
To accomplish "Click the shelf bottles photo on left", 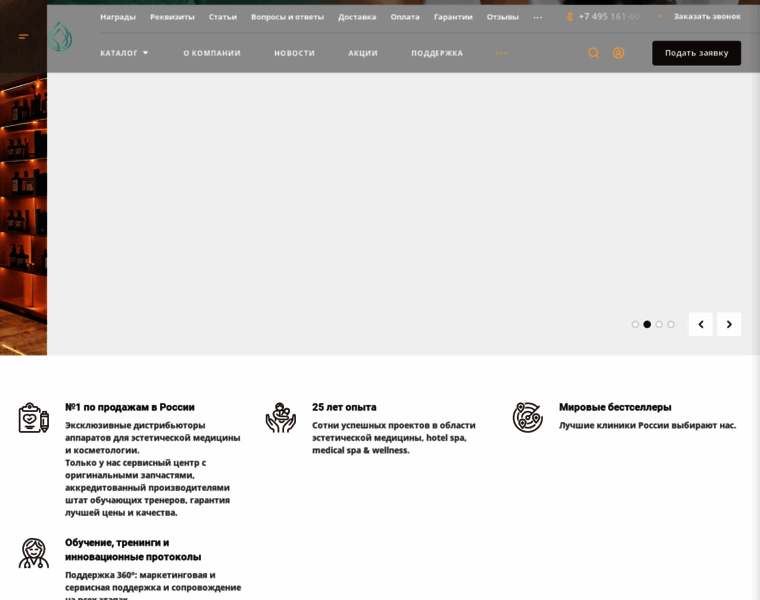I will coord(23,213).
